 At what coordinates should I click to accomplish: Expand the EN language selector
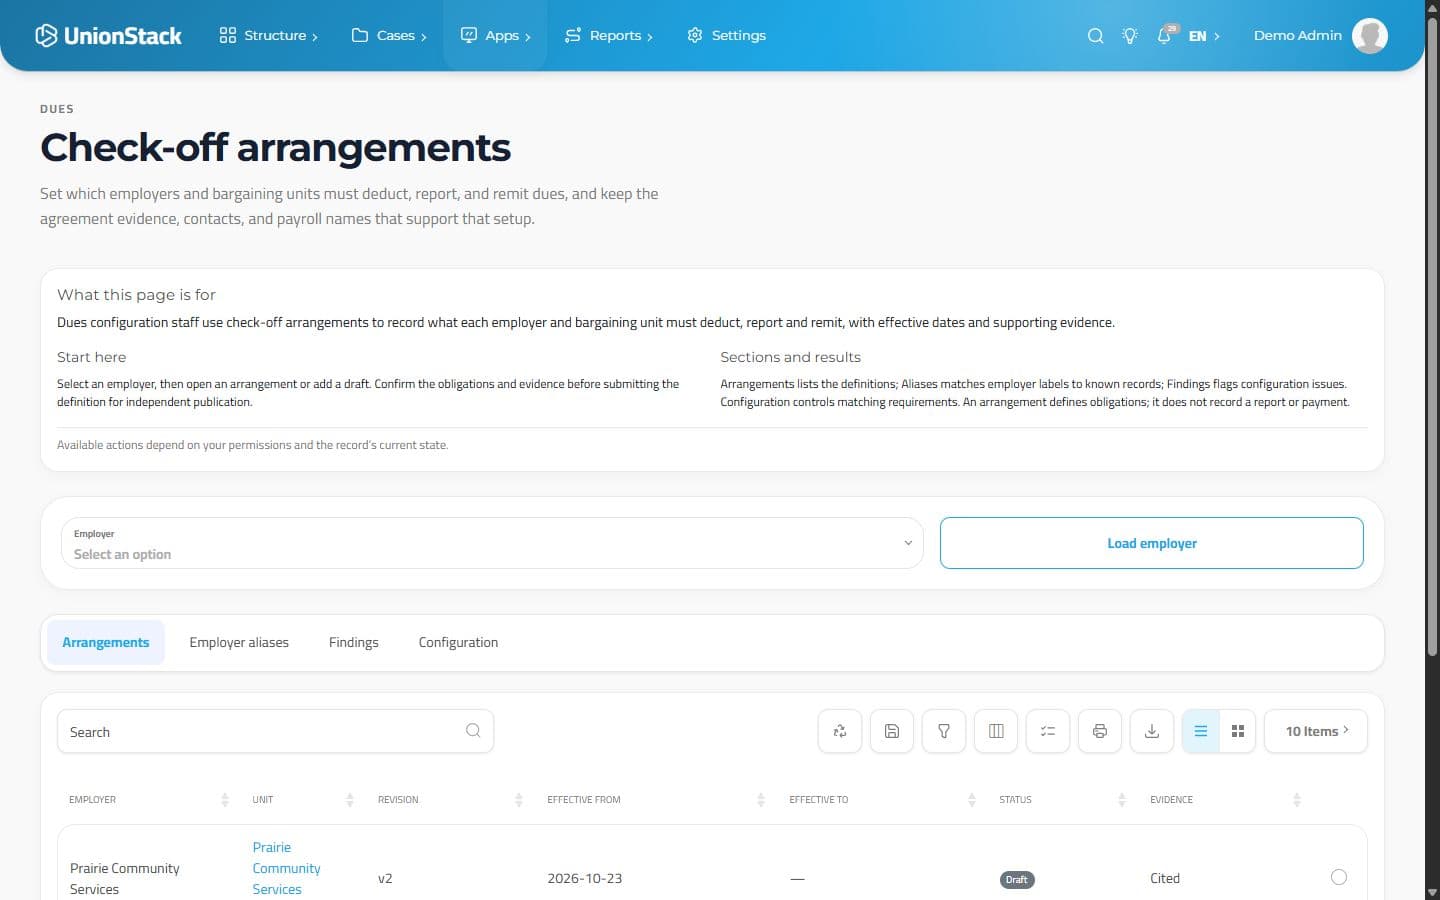1204,35
